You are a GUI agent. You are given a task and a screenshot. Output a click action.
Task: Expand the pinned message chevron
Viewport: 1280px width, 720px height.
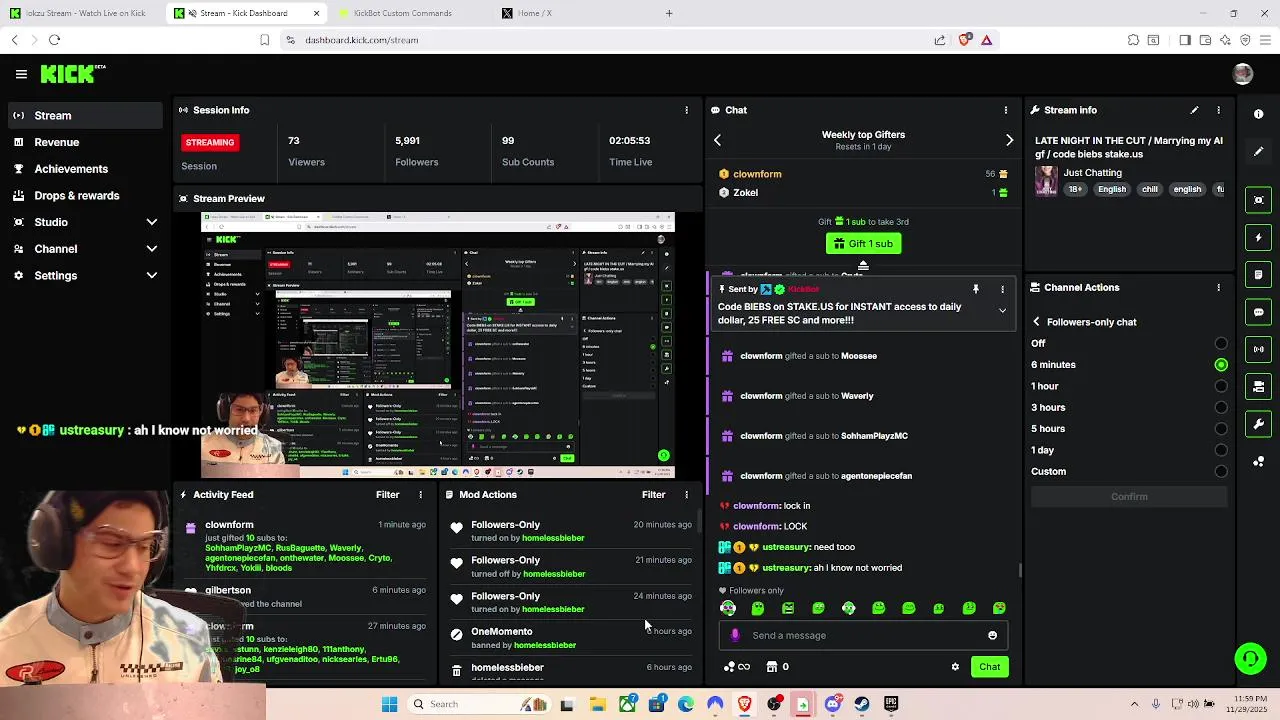coord(1002,311)
